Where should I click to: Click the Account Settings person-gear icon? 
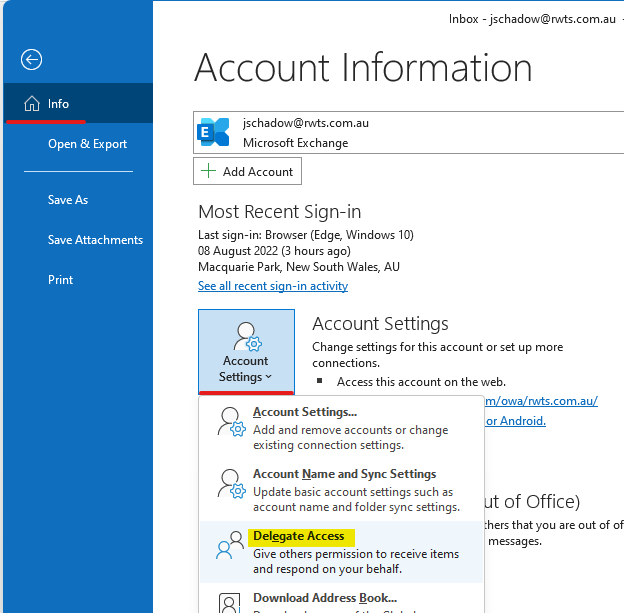(246, 335)
